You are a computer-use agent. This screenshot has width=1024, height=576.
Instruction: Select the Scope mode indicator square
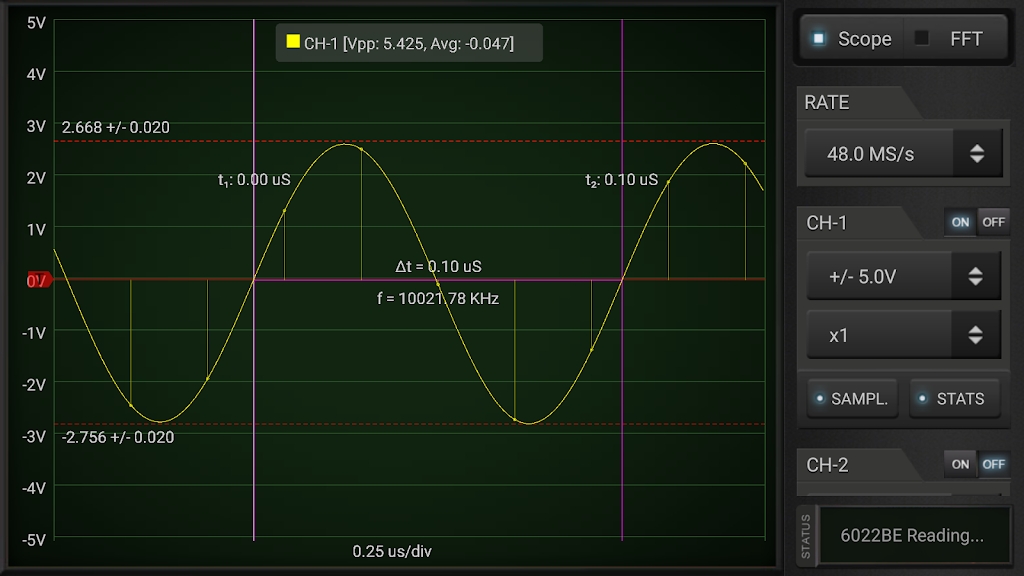(819, 39)
